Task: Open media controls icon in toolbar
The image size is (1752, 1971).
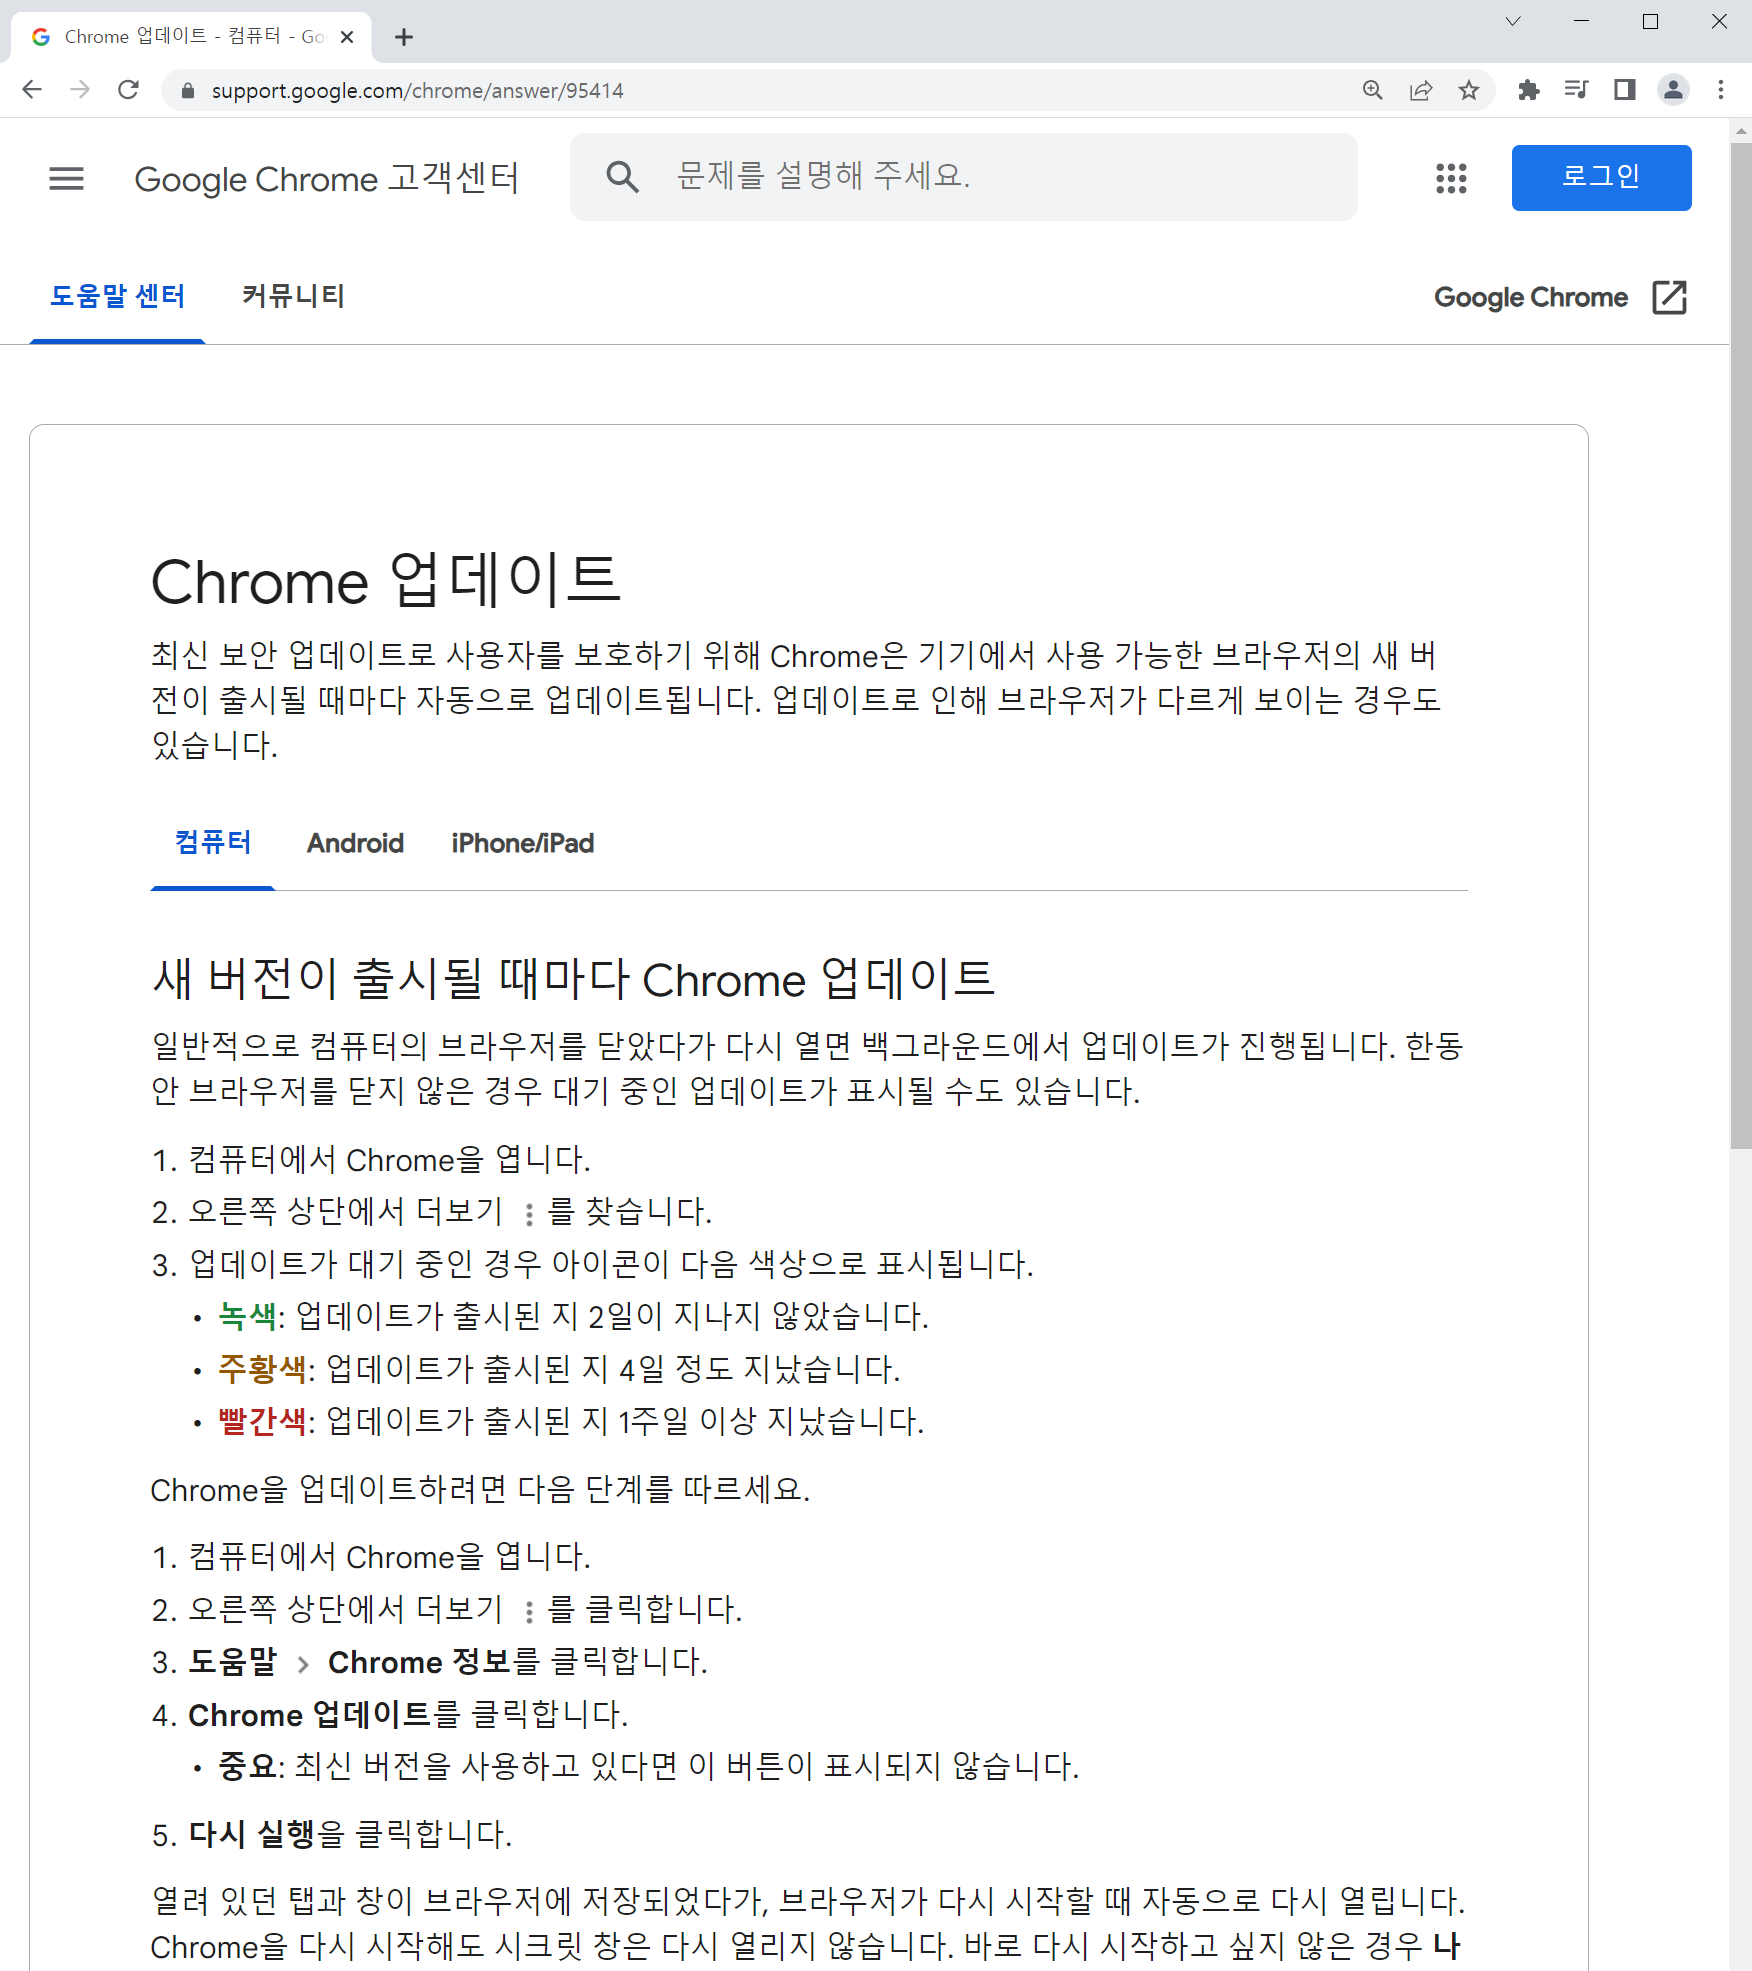Action: coord(1577,90)
